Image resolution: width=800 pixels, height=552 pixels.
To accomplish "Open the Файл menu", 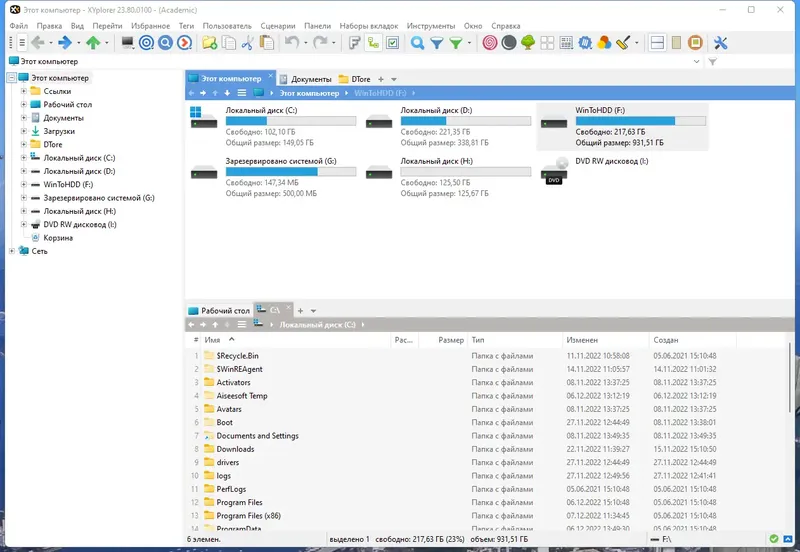I will [x=19, y=26].
